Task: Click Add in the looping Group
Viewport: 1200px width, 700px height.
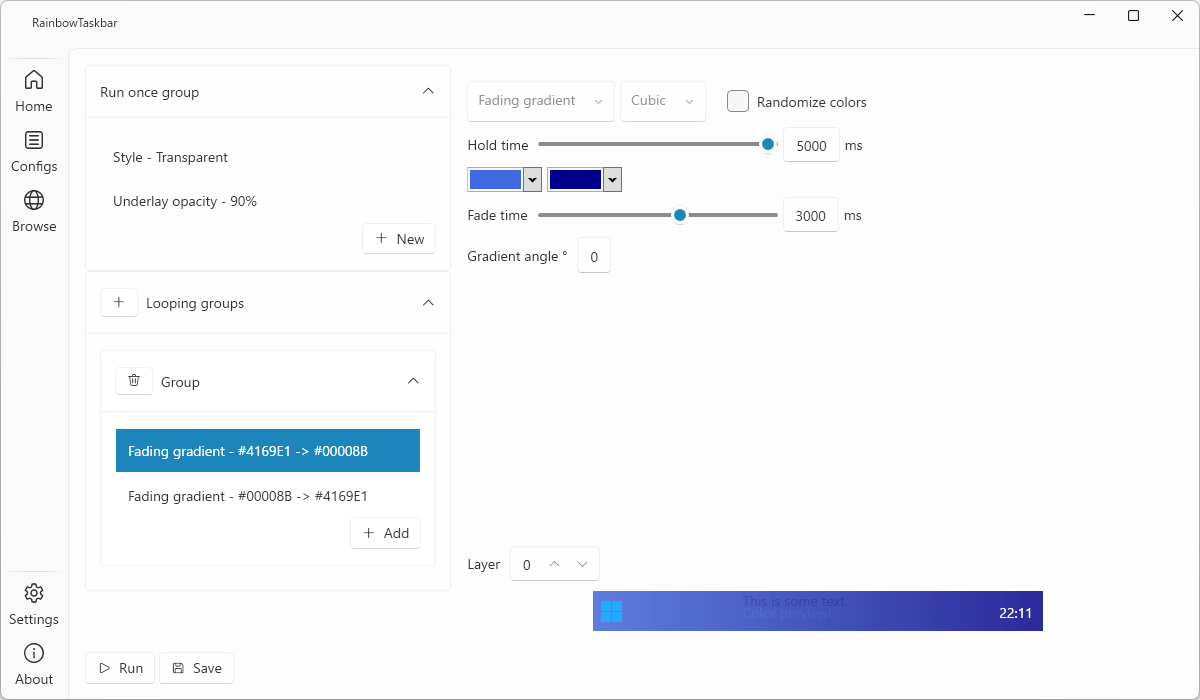Action: pyautogui.click(x=385, y=533)
